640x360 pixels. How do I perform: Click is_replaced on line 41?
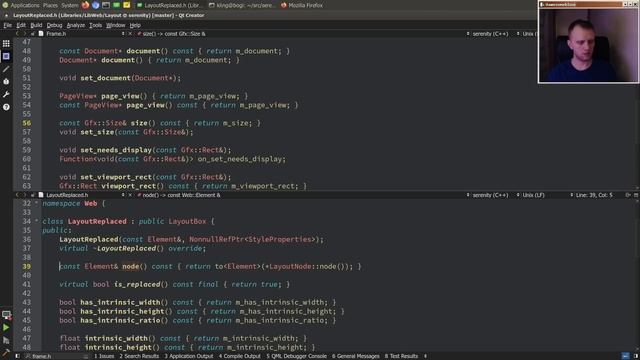pyautogui.click(x=137, y=284)
